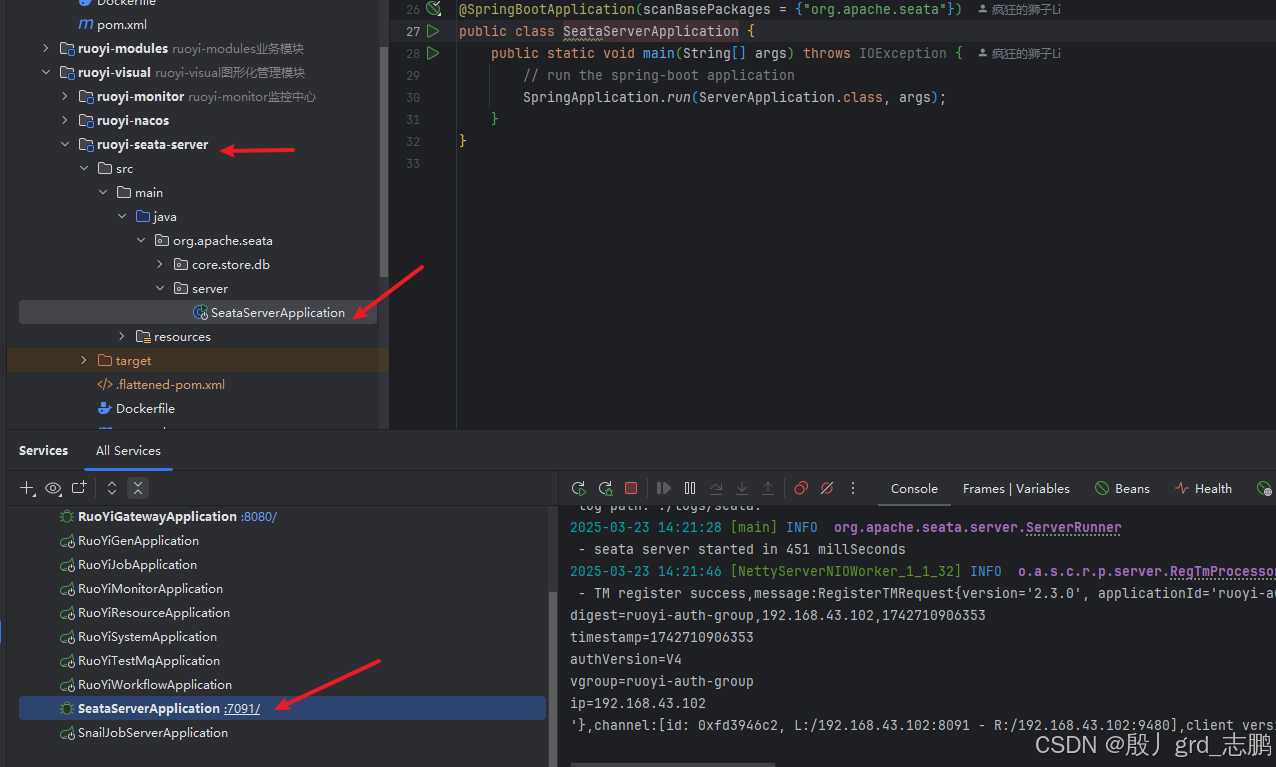Click the author annotation on the main method line

coord(1019,53)
